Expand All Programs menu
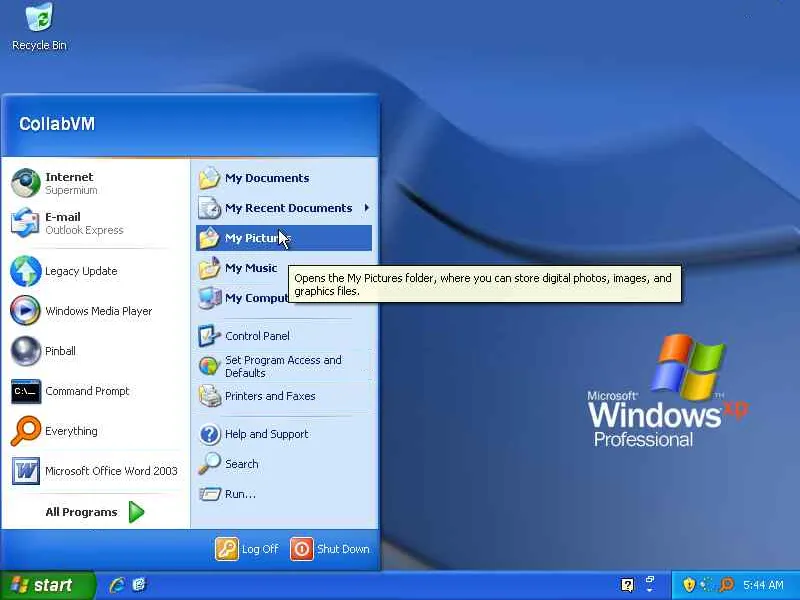Viewport: 800px width, 600px height. click(x=95, y=512)
